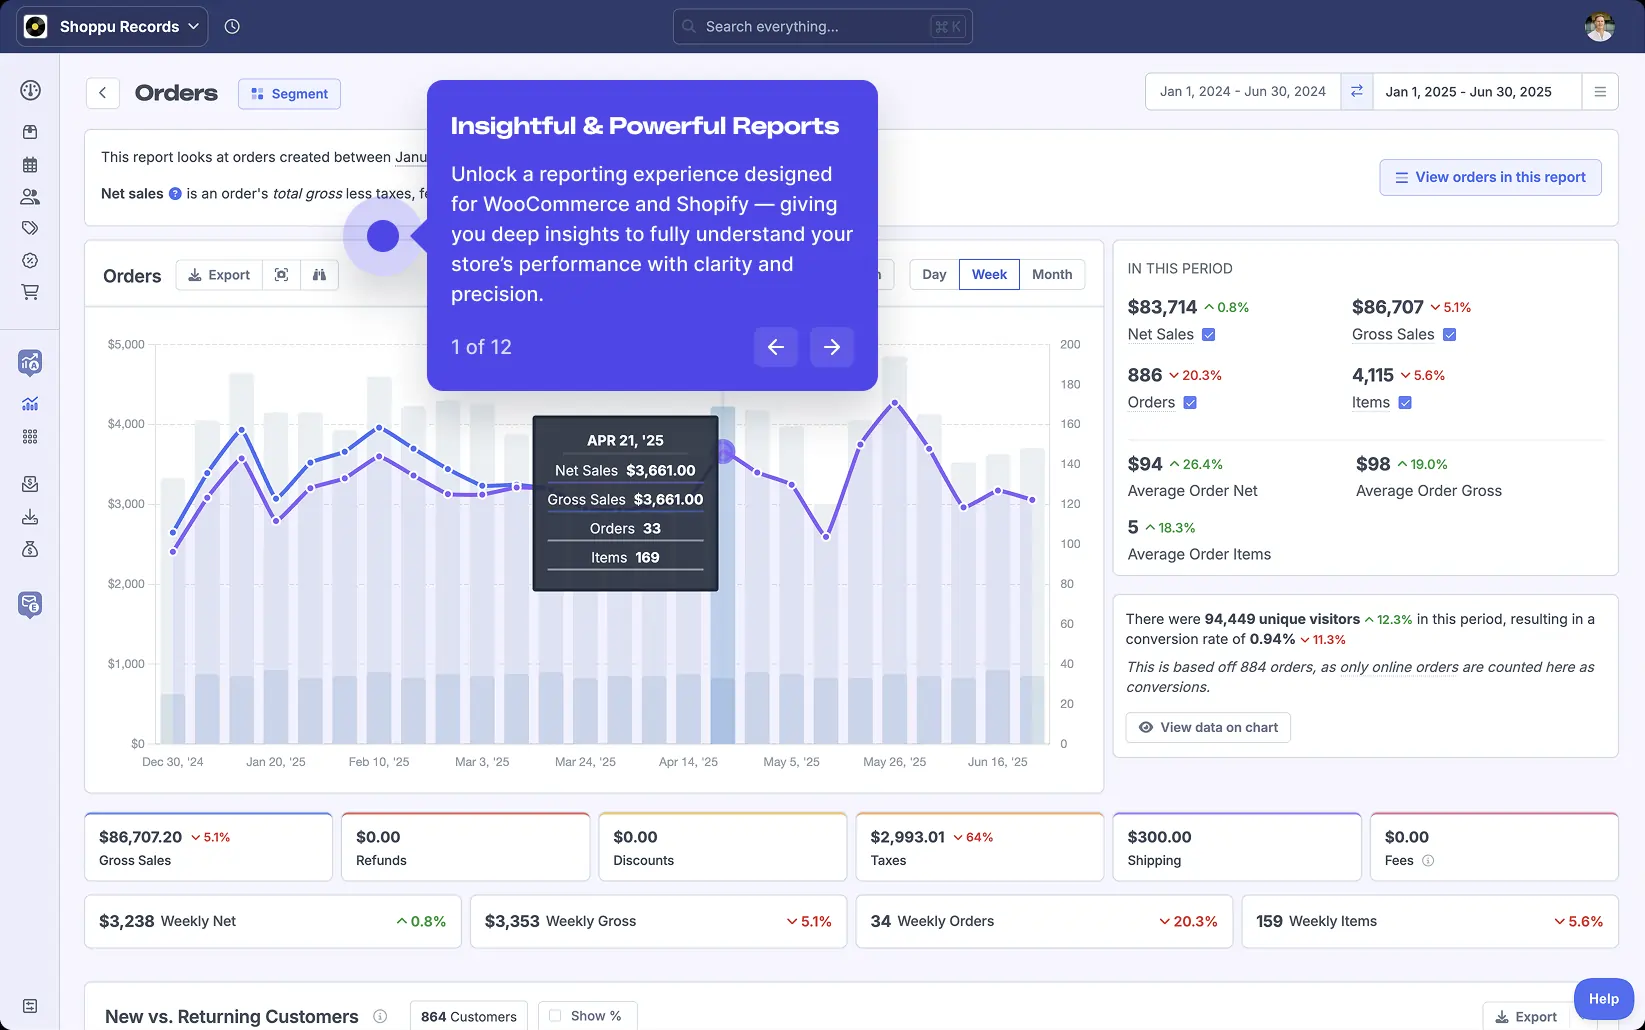Open the dashboard gauge icon in sidebar
This screenshot has height=1030, width=1645.
point(30,90)
